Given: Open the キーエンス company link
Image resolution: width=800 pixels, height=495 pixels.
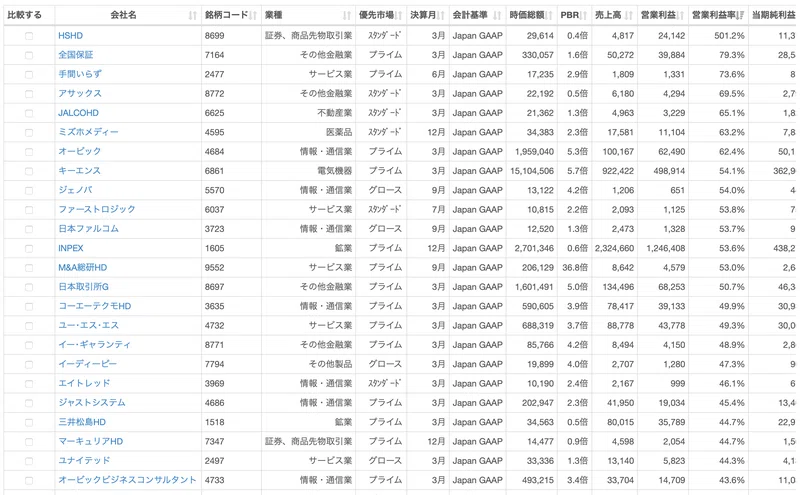Looking at the screenshot, I should point(80,171).
